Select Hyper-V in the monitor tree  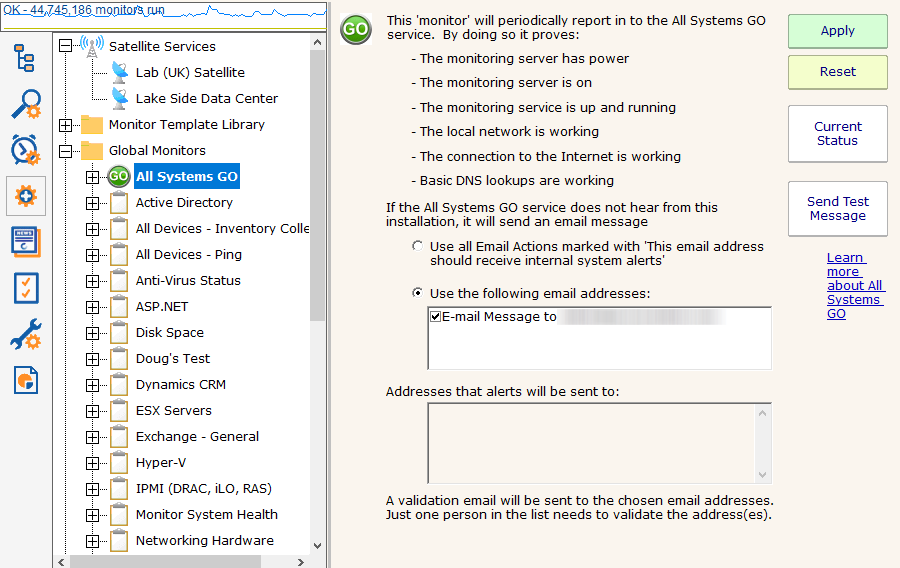[x=162, y=463]
